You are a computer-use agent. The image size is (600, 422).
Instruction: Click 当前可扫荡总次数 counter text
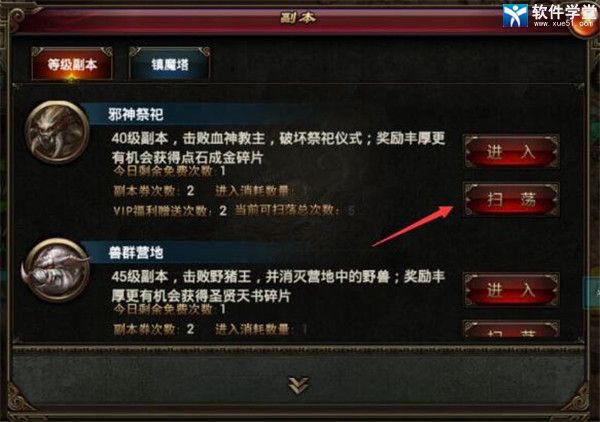pyautogui.click(x=295, y=210)
